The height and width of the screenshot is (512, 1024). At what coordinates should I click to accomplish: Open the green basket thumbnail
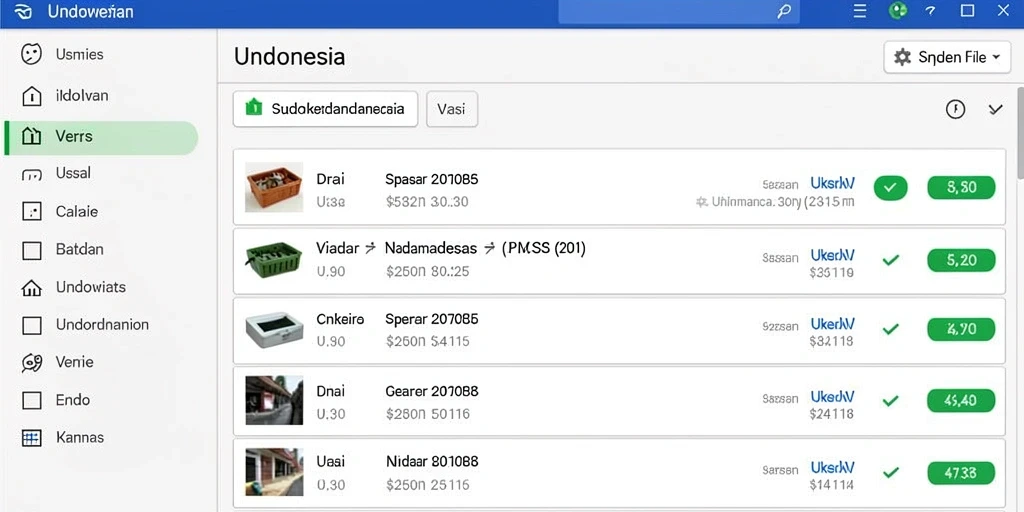tap(274, 259)
